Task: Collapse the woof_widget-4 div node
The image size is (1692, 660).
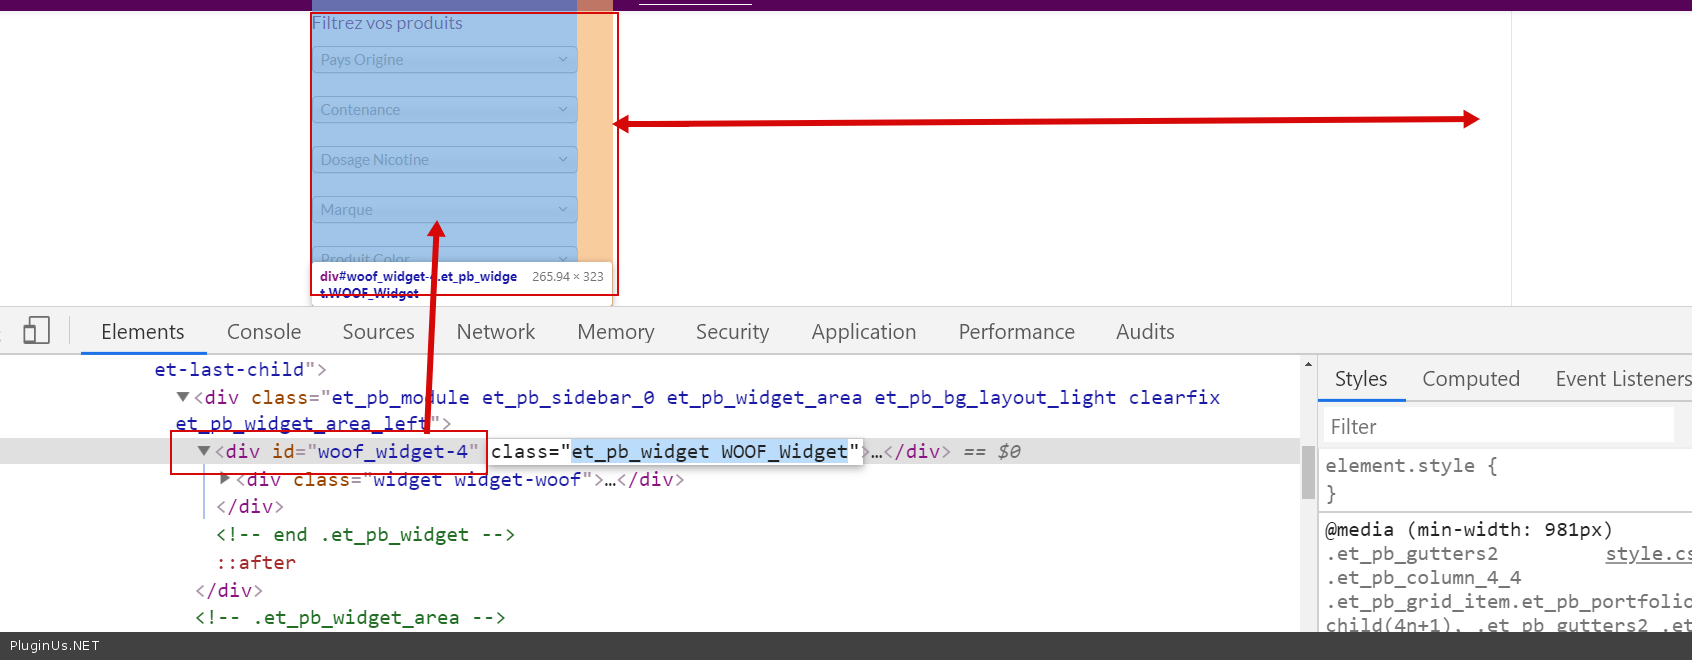Action: coord(204,452)
